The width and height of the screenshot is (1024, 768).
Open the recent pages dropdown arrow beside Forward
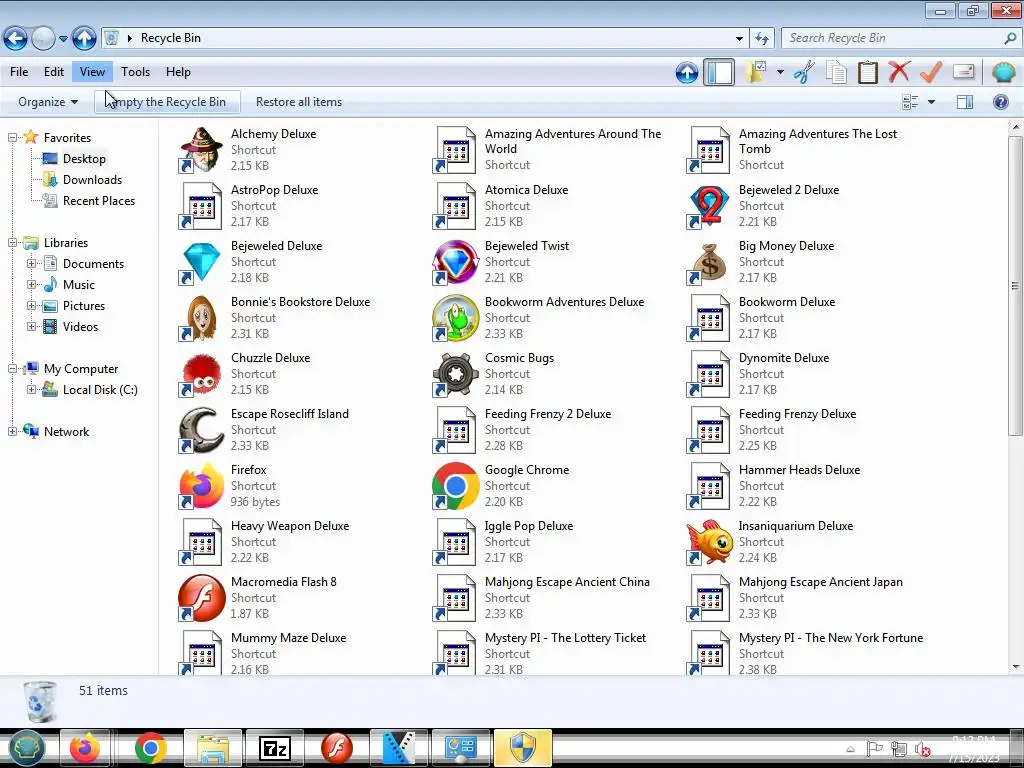click(x=63, y=39)
